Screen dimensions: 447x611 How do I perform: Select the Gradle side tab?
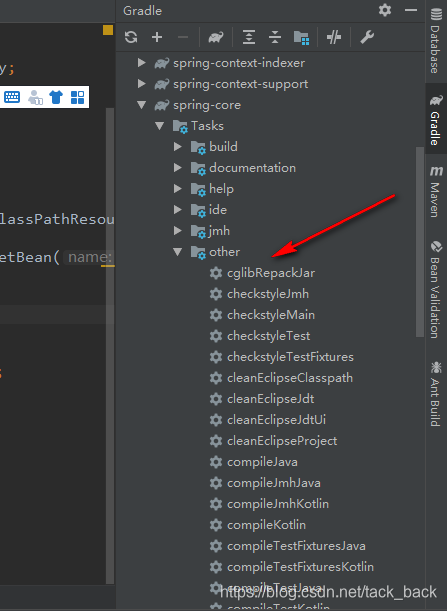click(436, 120)
